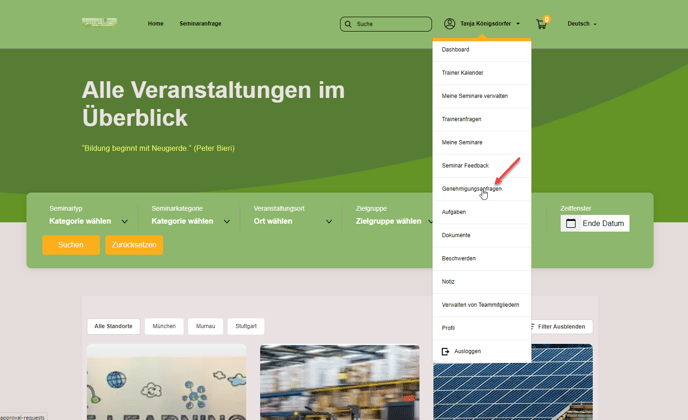
Task: Click the user profile avatar icon
Action: pyautogui.click(x=450, y=24)
